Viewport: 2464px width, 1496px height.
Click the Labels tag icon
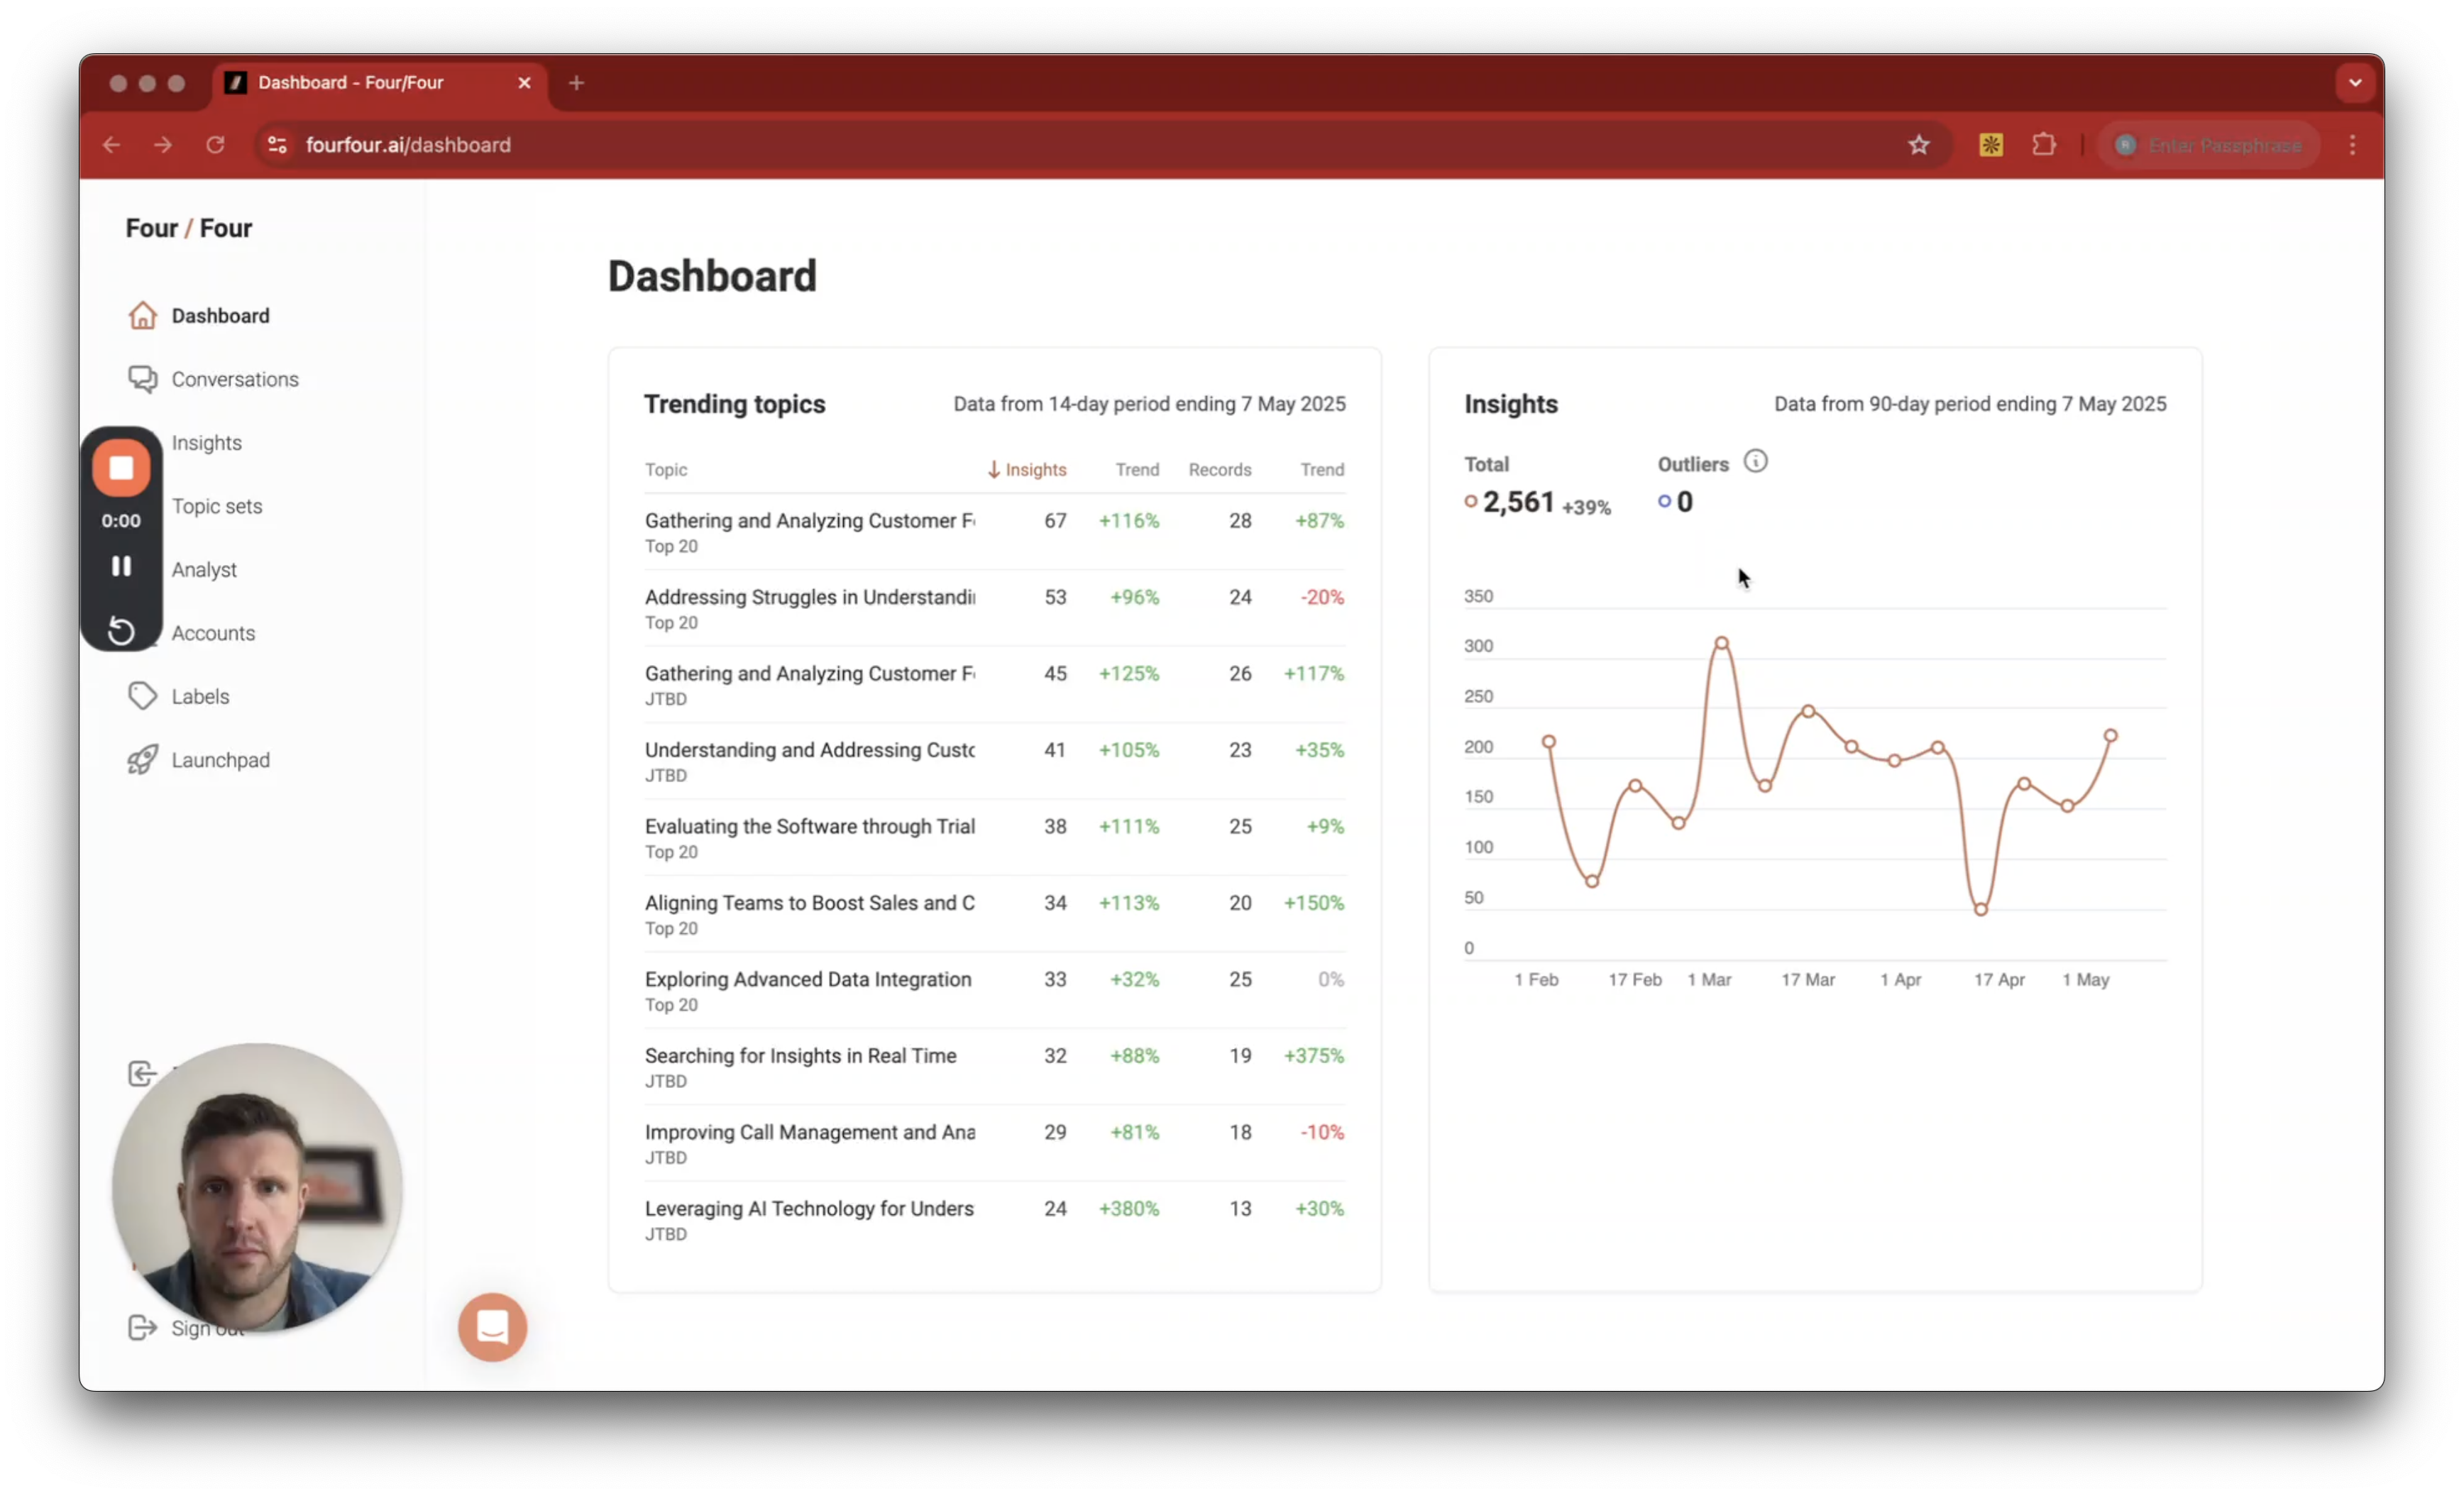142,696
